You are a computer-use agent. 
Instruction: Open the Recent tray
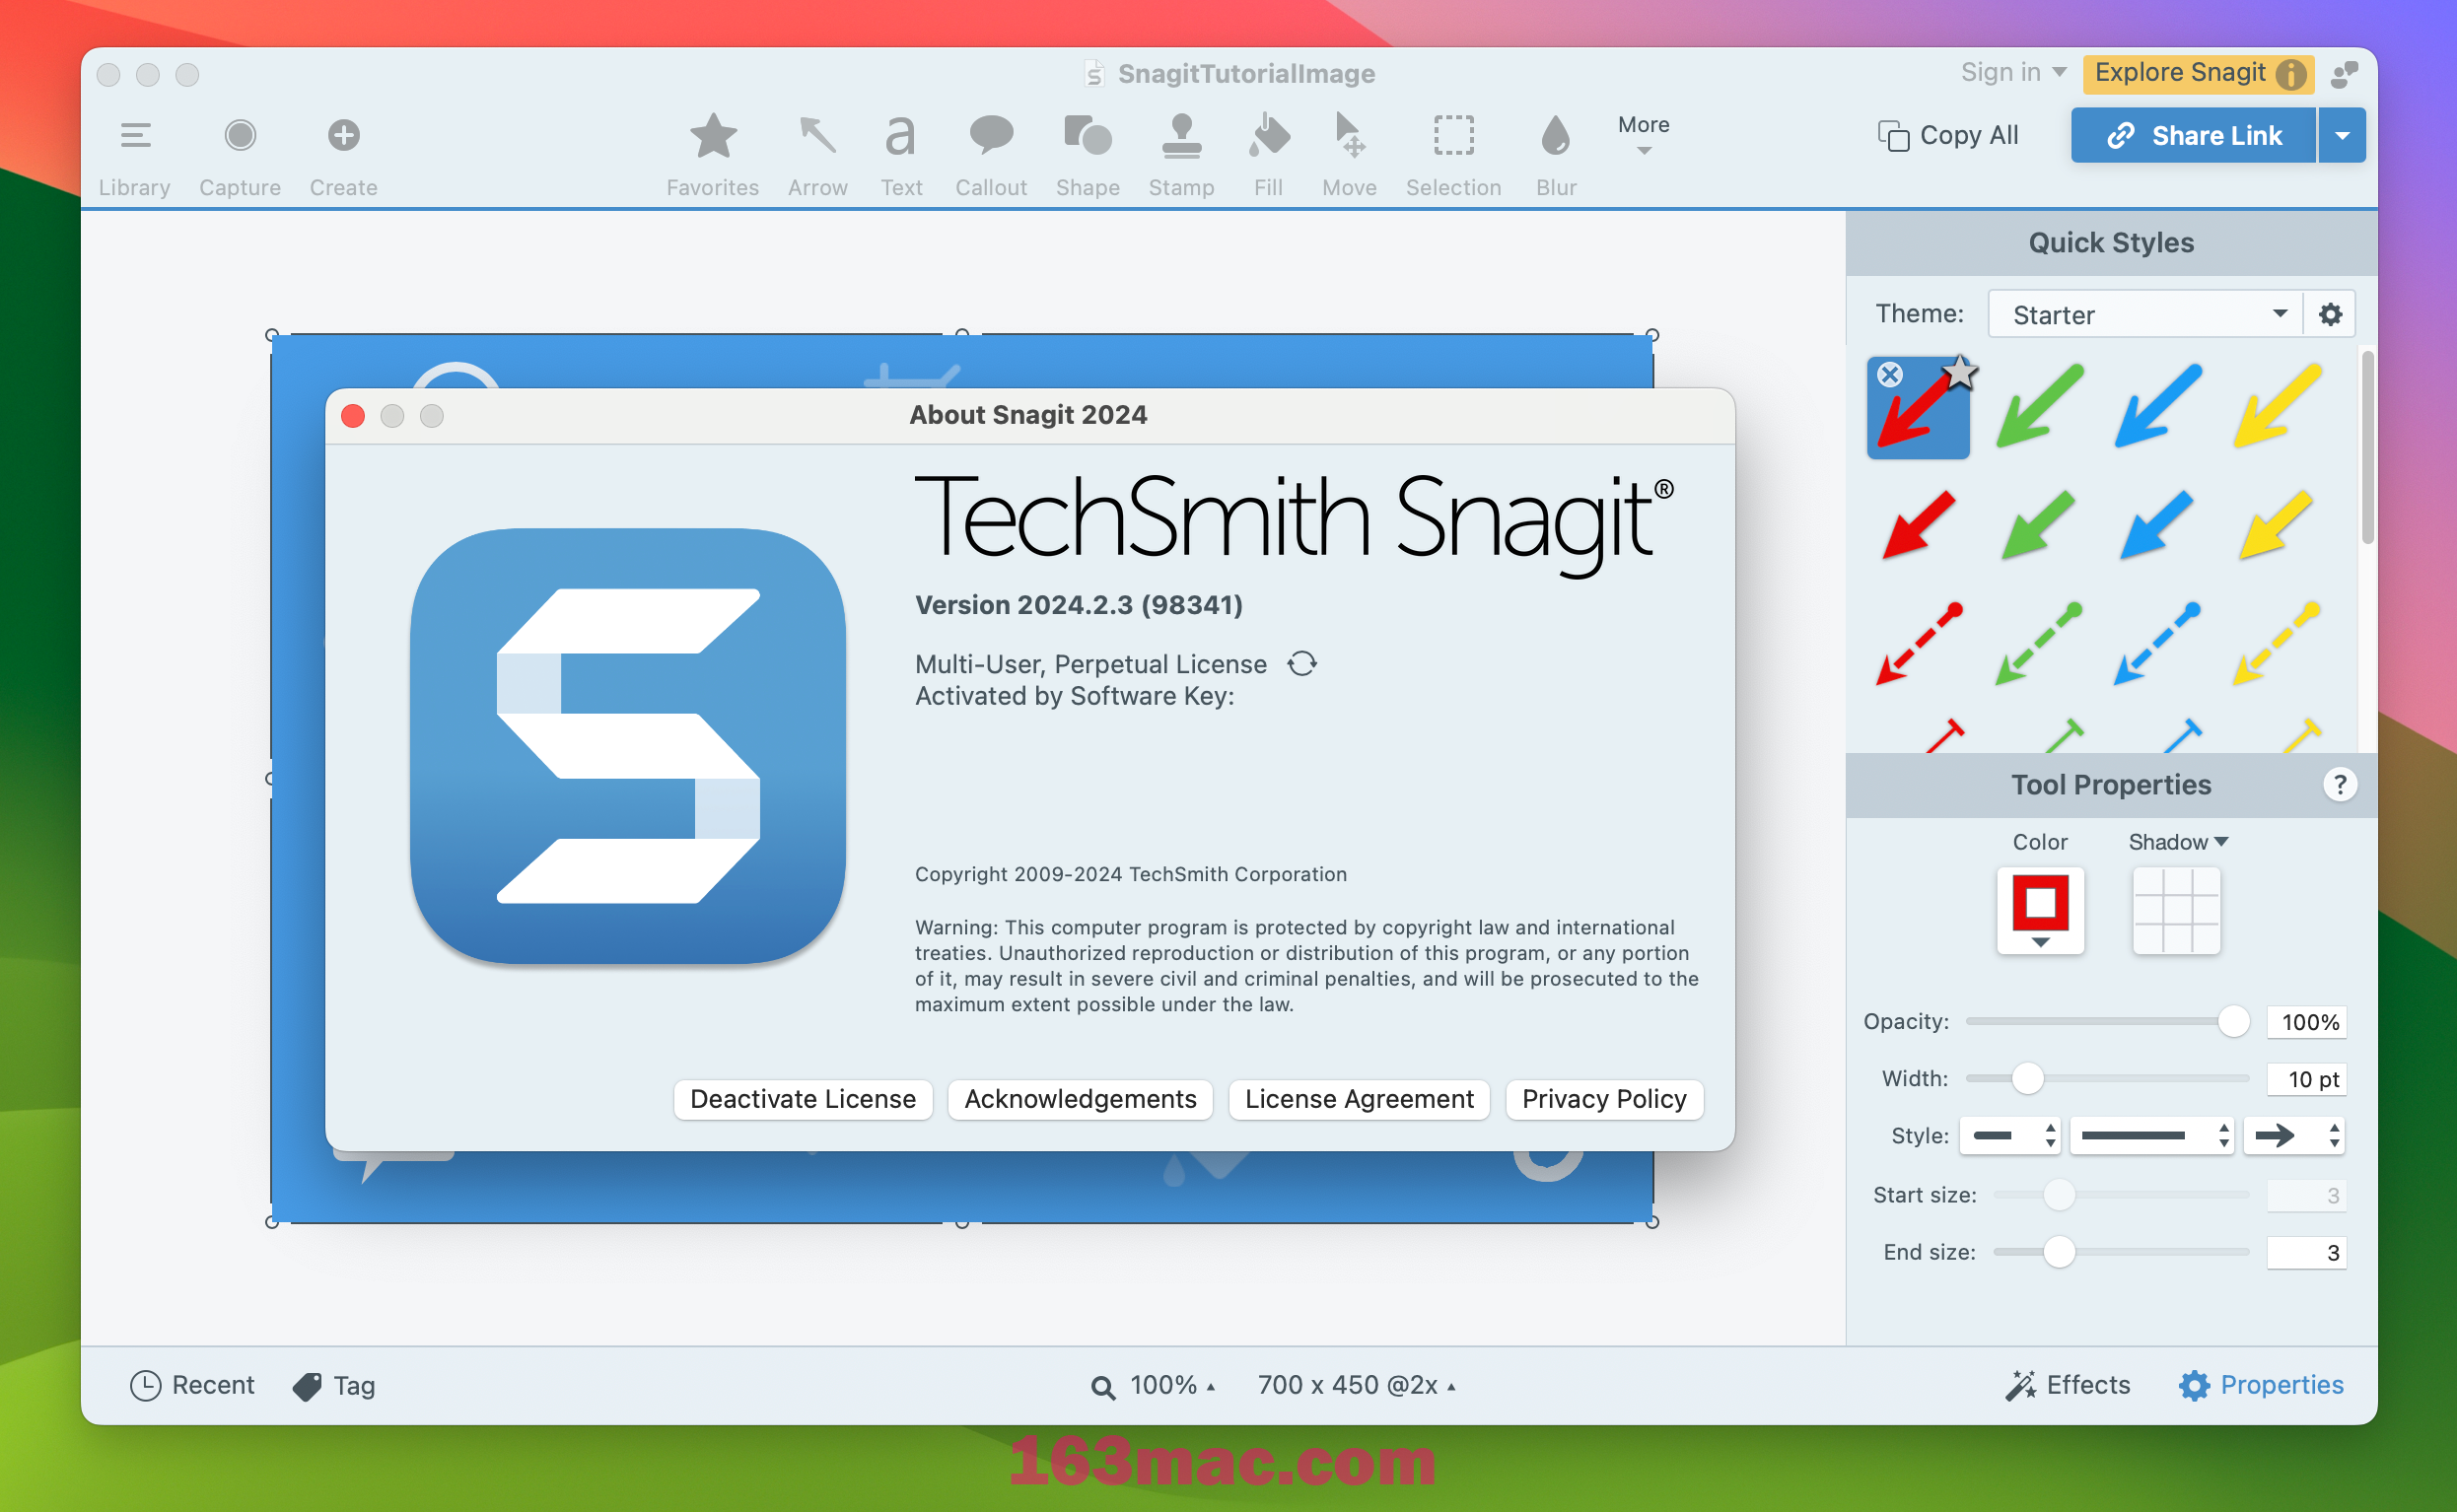(x=192, y=1385)
